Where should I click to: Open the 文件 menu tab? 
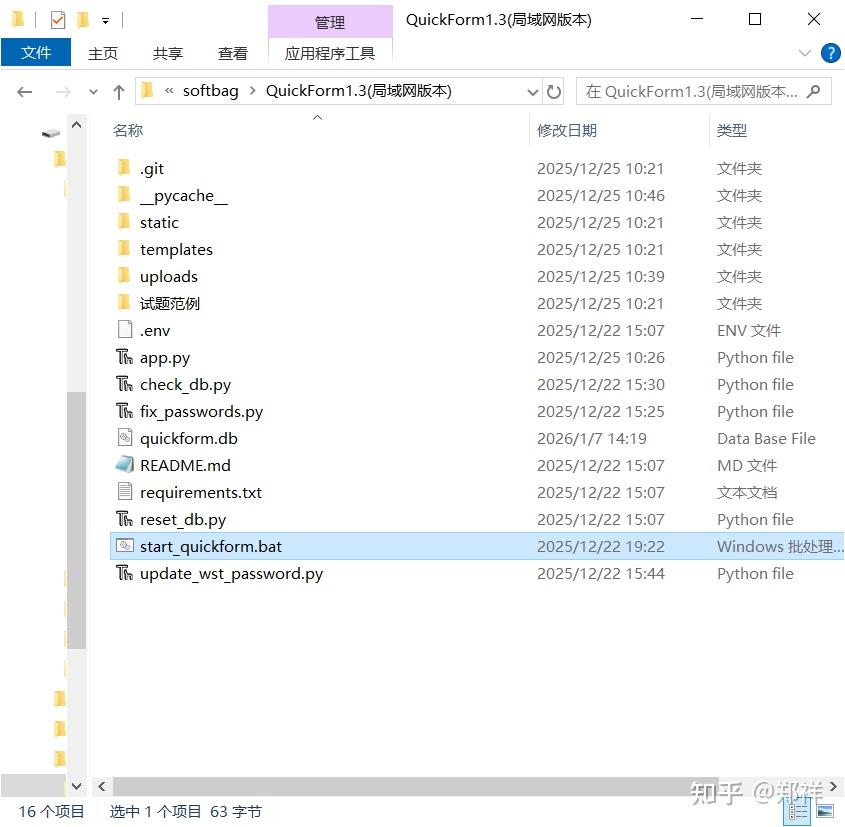point(36,52)
